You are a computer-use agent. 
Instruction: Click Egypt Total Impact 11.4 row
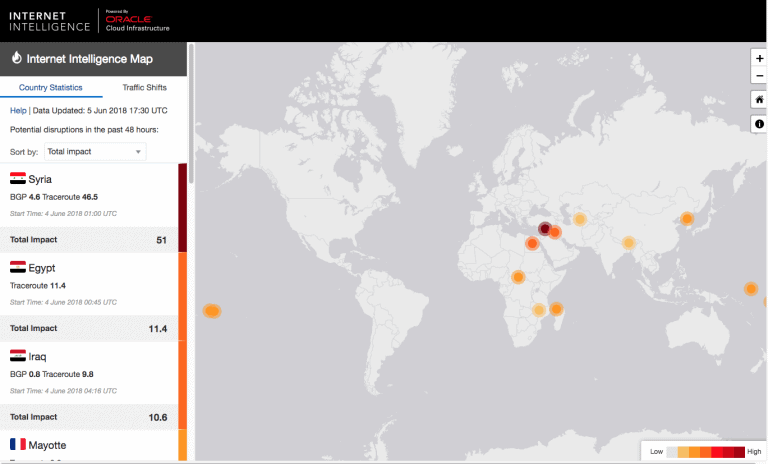click(x=89, y=328)
